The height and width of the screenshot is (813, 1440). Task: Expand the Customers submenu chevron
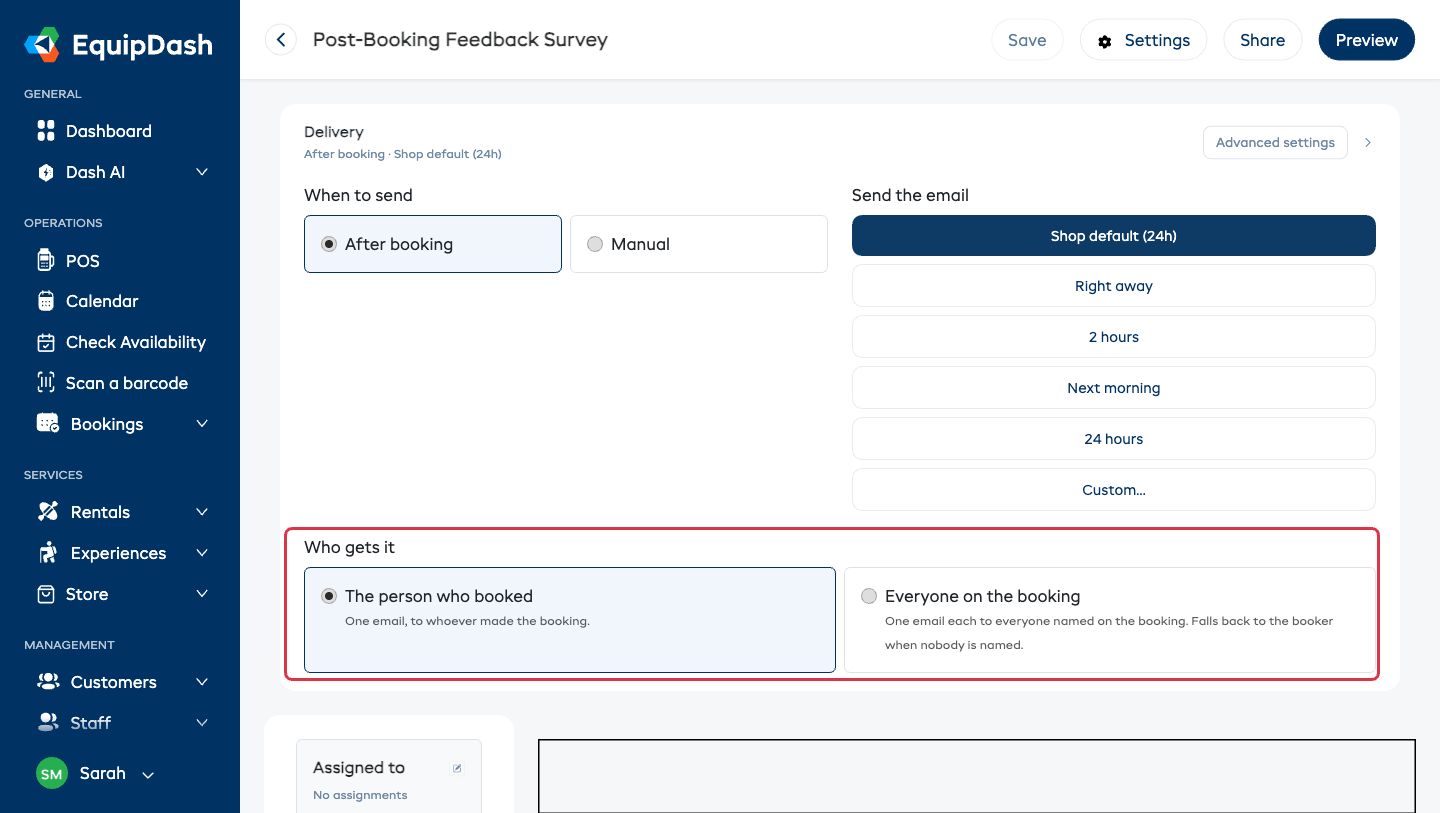(202, 682)
